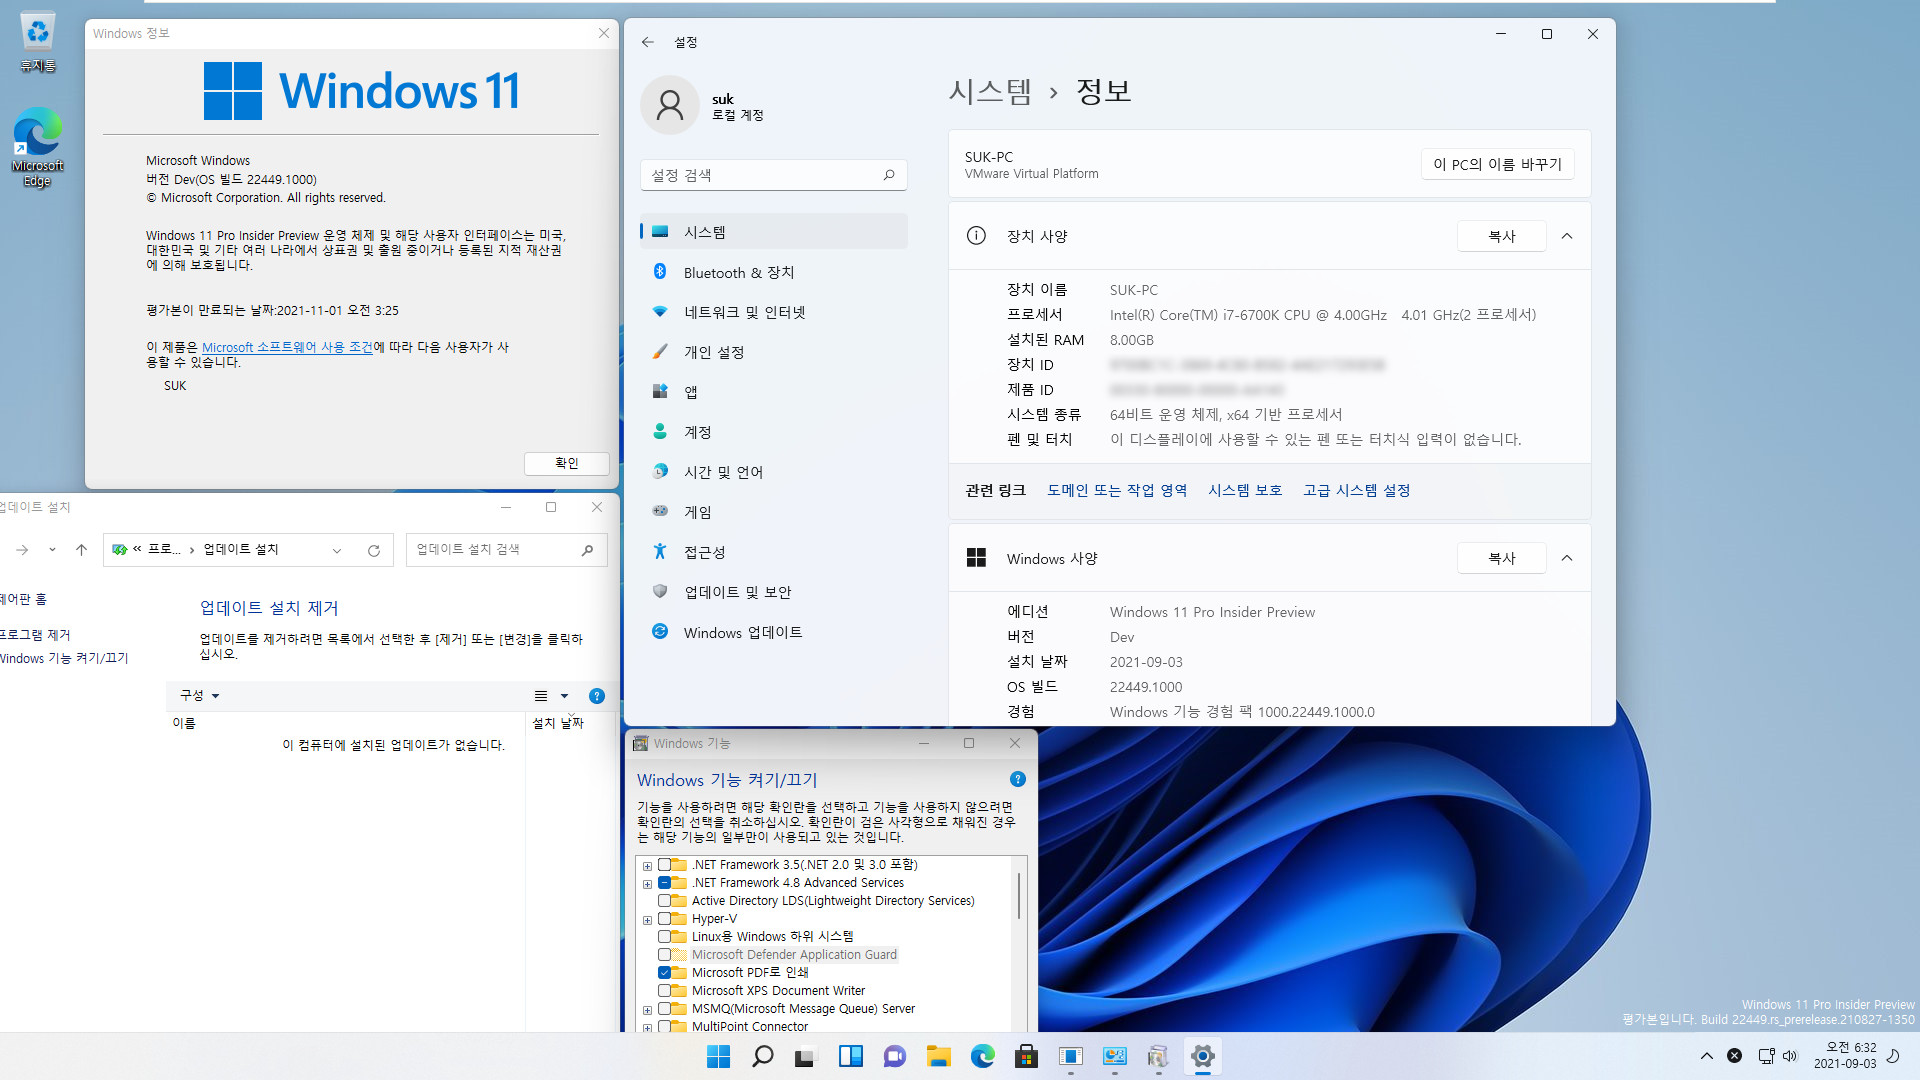Refresh the Installed Updates address bar
This screenshot has width=1920, height=1080.
pyautogui.click(x=374, y=550)
